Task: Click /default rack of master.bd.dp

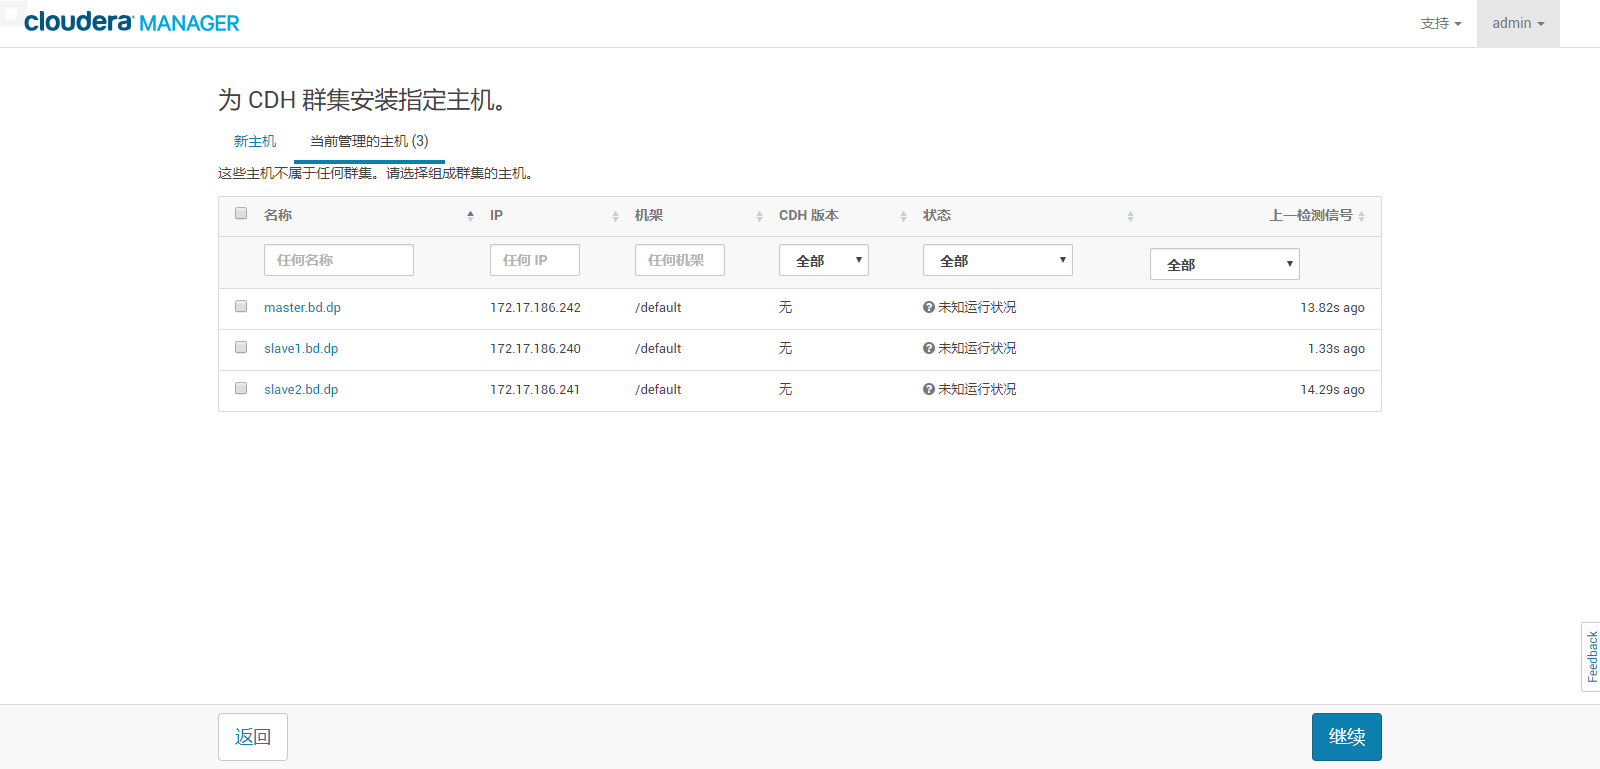Action: [658, 307]
